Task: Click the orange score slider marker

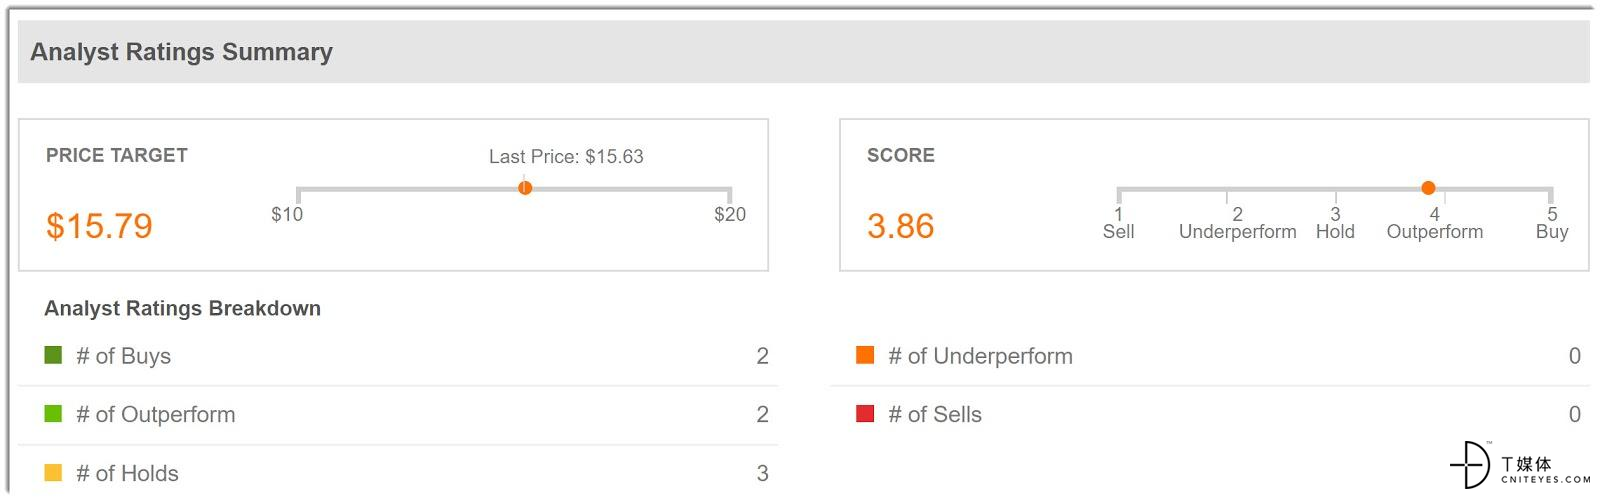Action: tap(1428, 188)
